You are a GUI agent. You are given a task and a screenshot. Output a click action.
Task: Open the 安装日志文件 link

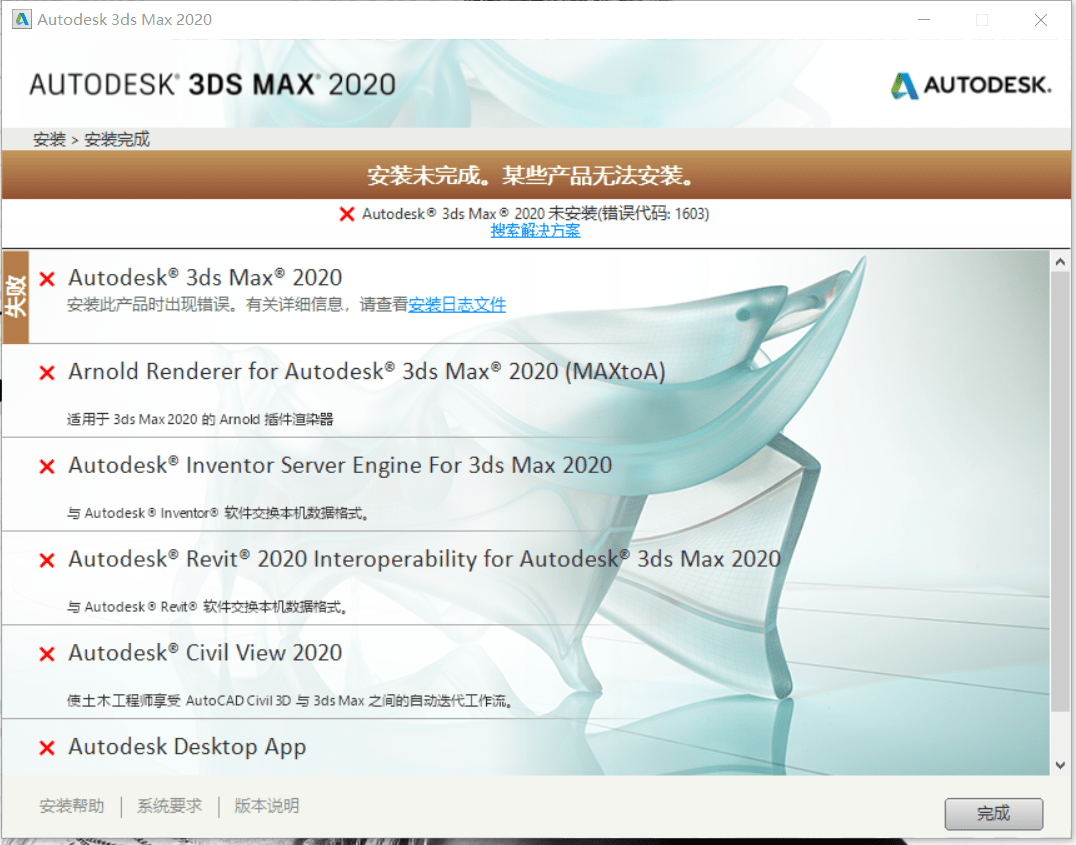pos(457,305)
